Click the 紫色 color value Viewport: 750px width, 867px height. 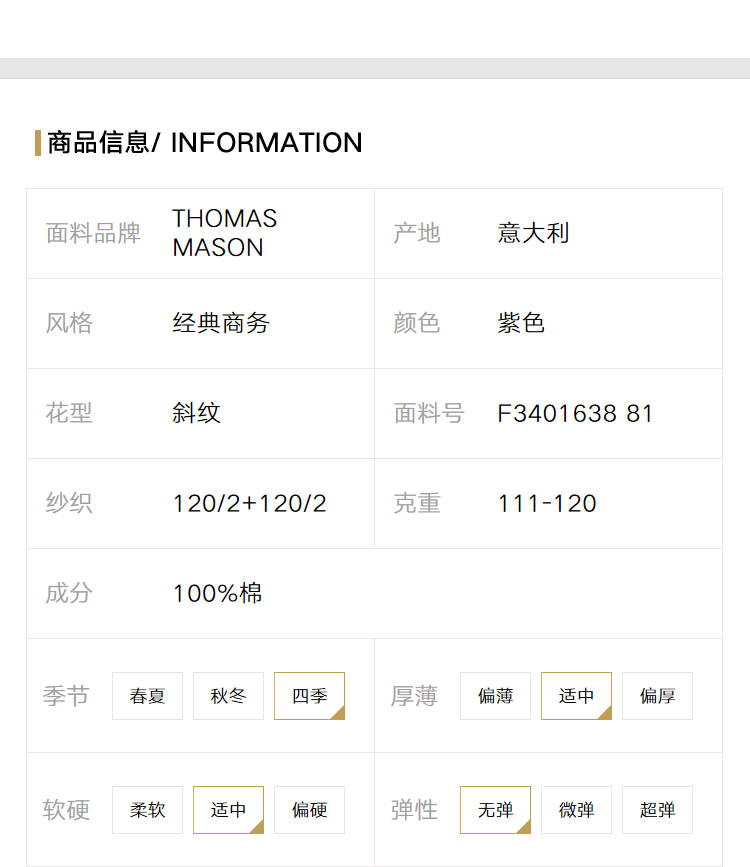(521, 323)
